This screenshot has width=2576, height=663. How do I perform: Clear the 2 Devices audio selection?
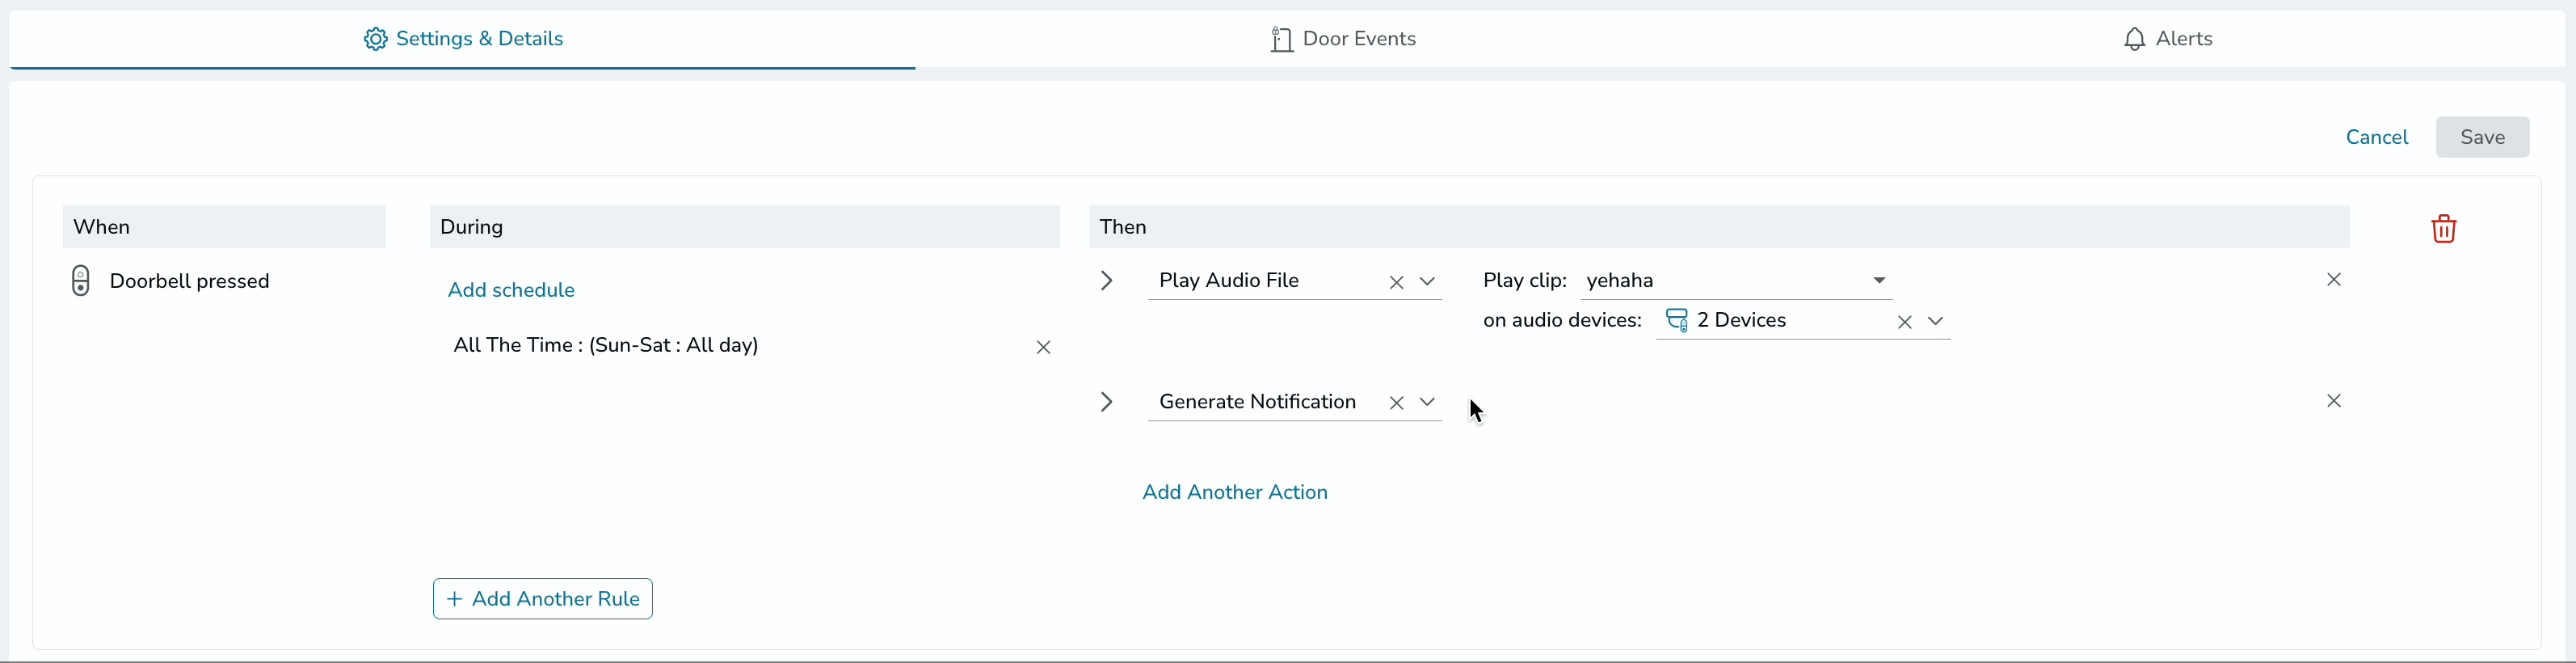(x=1904, y=322)
